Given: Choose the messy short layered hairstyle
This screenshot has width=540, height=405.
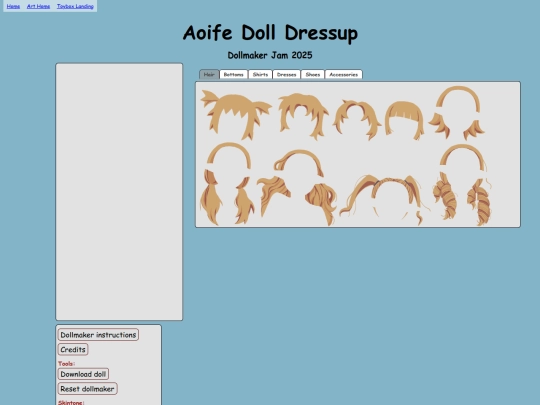Looking at the screenshot, I should point(303,116).
